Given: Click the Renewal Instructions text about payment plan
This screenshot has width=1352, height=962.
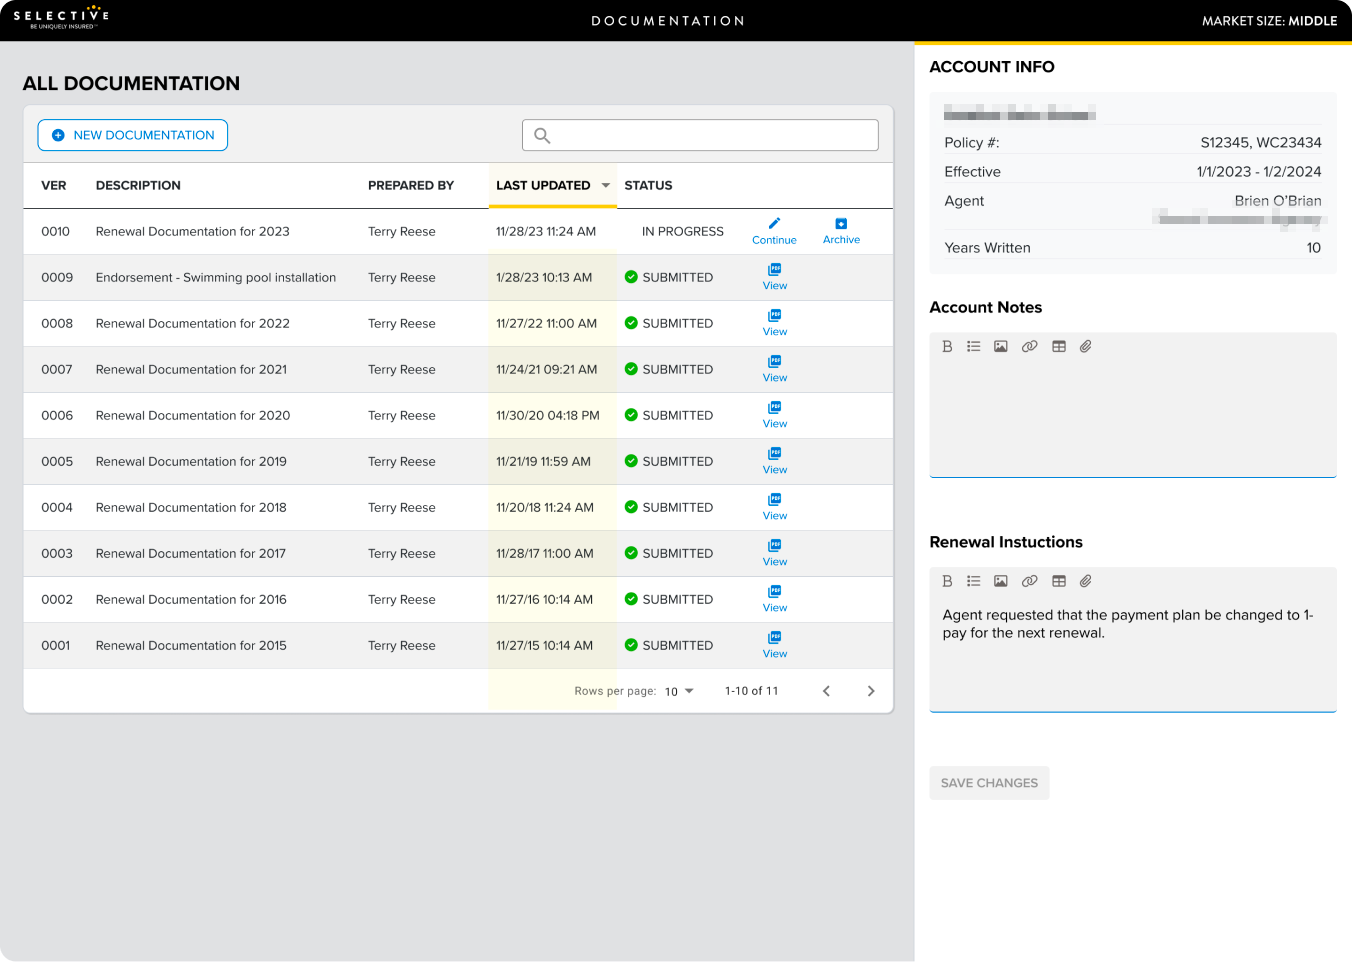Looking at the screenshot, I should (1128, 624).
